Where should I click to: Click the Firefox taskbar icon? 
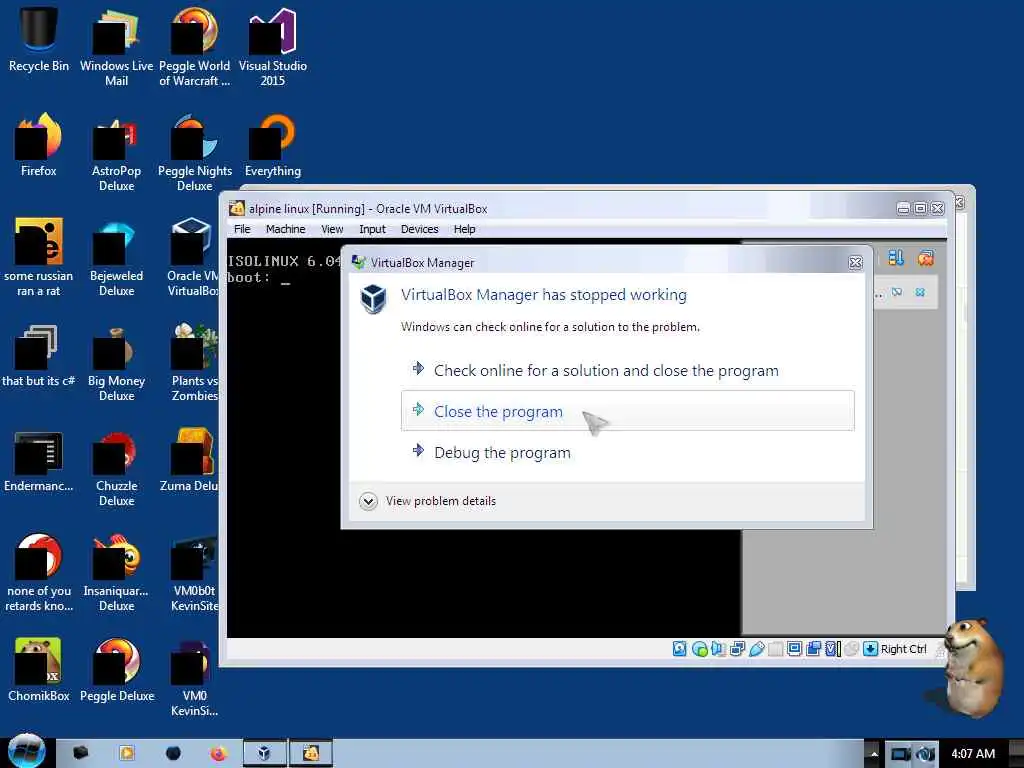[x=218, y=754]
